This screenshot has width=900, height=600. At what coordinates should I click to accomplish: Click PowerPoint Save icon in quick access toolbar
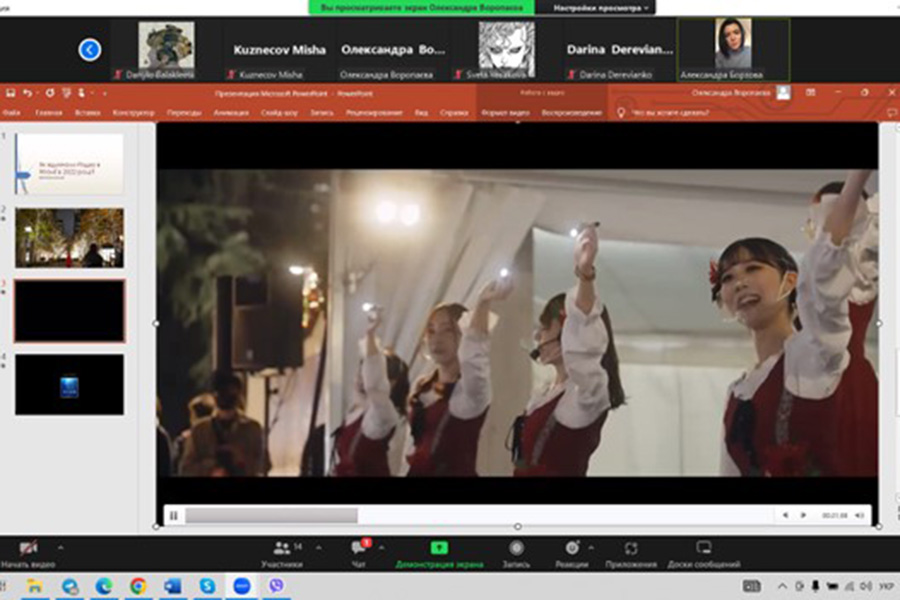pyautogui.click(x=10, y=92)
